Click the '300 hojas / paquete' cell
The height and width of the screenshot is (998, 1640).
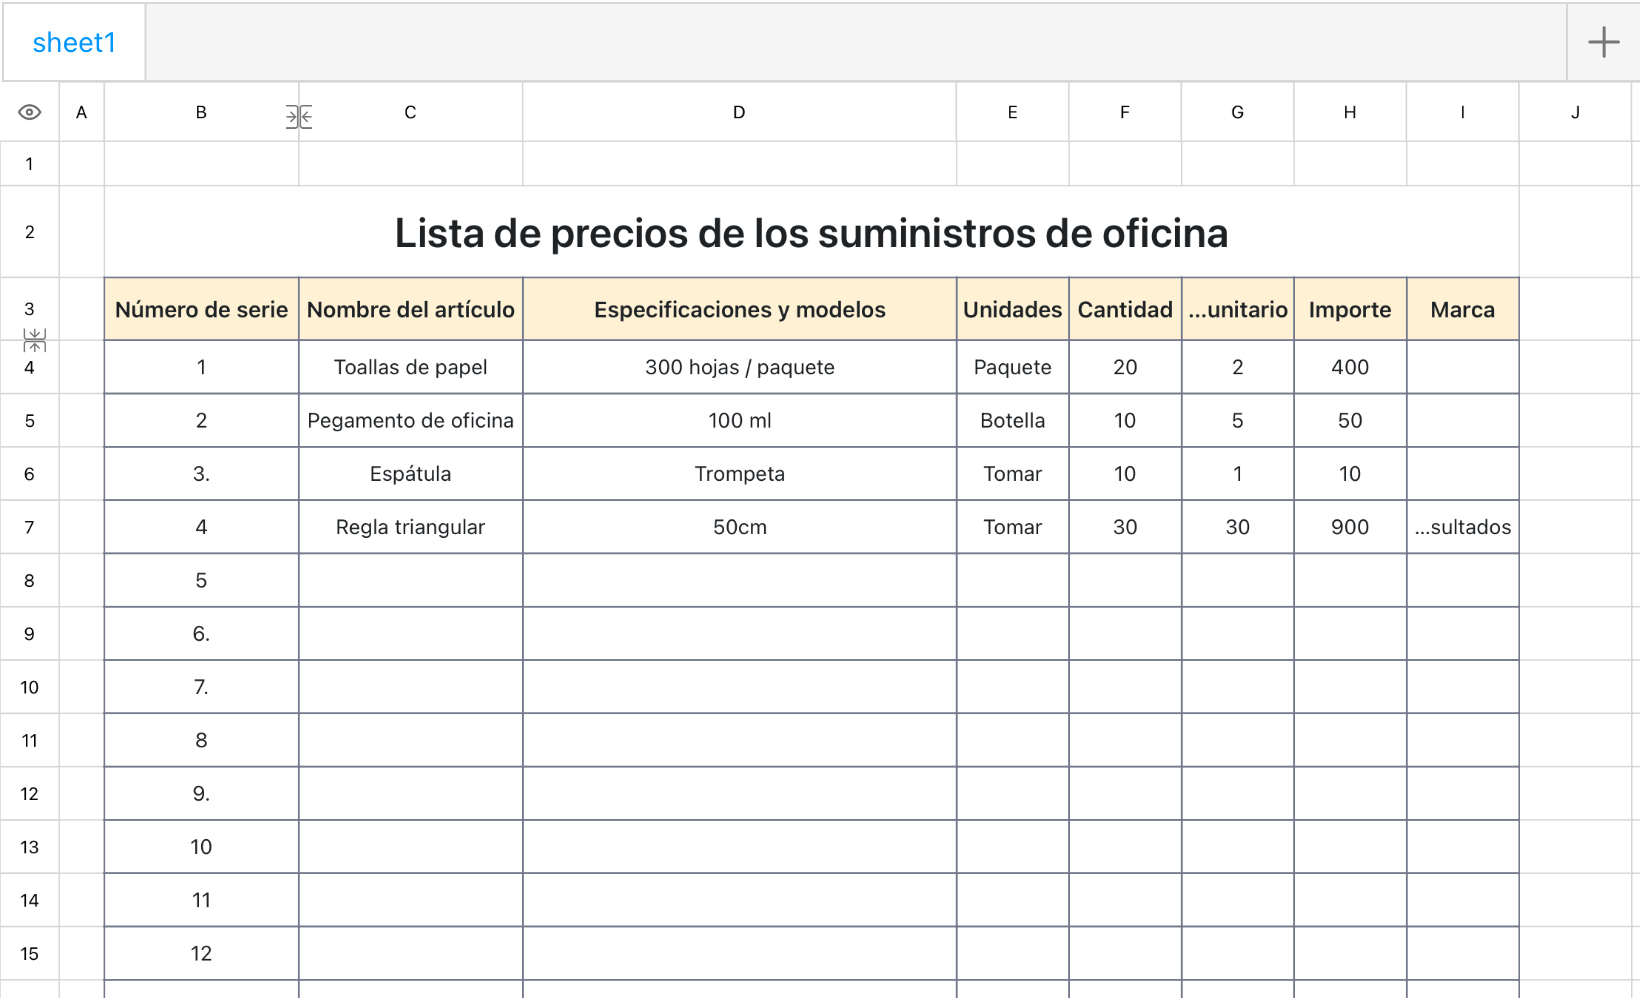[740, 367]
